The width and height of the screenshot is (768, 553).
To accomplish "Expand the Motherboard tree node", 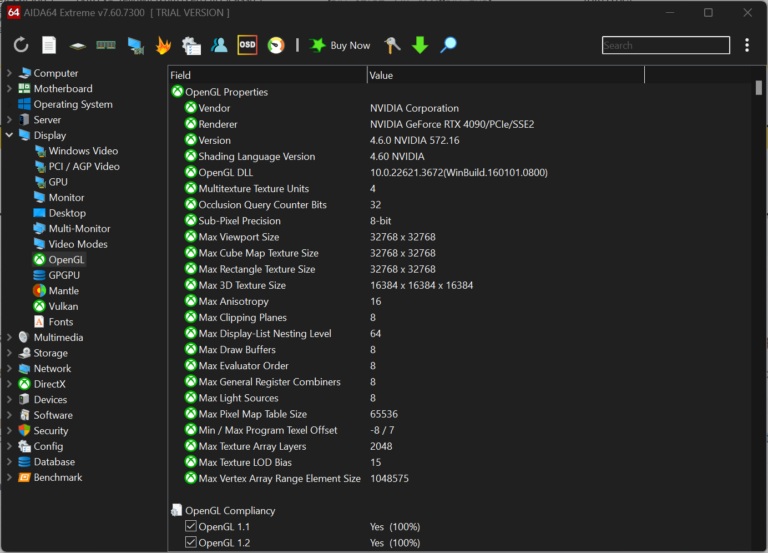I will tap(9, 89).
